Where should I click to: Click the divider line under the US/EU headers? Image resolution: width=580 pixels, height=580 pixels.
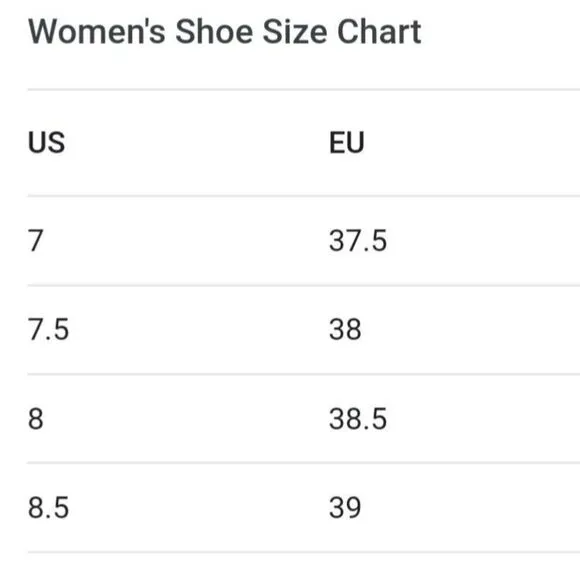tap(304, 196)
